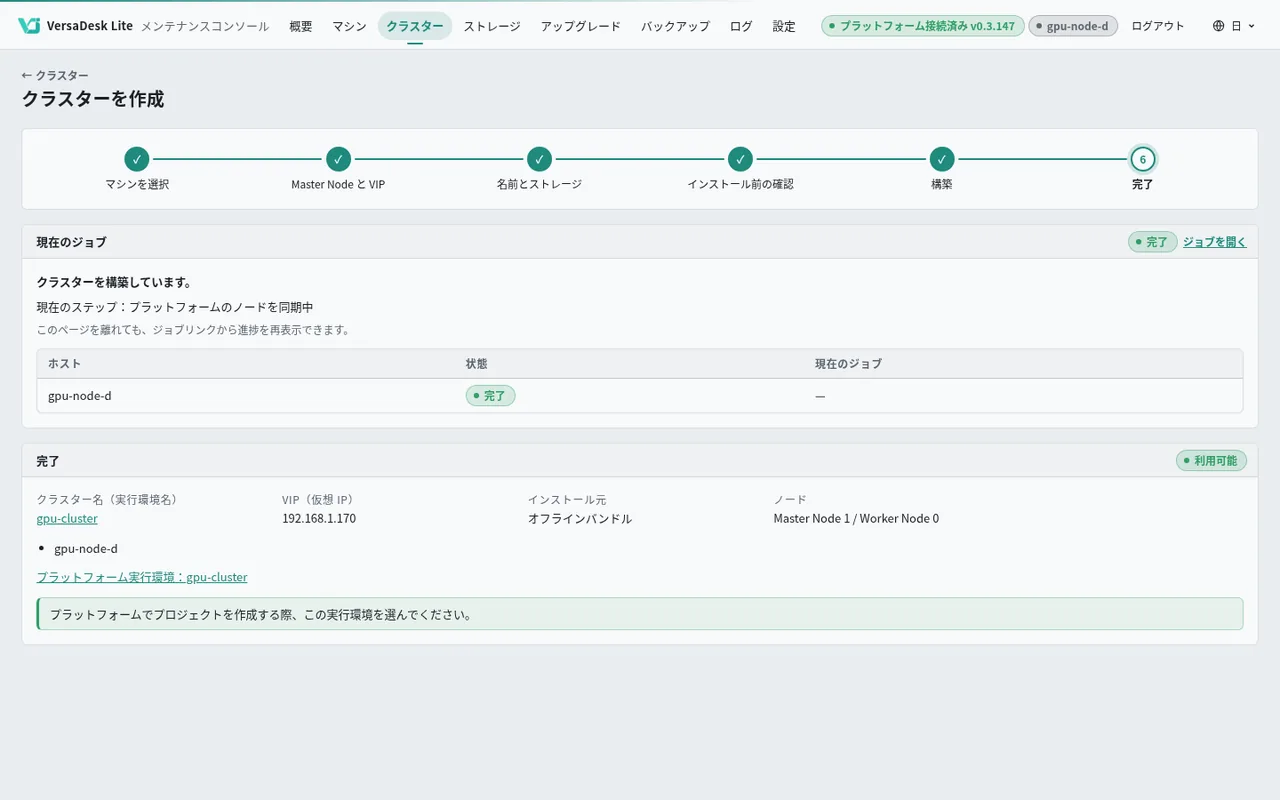The image size is (1280, 800).
Task: Click the 完了 status badge in gpu-node-d row
Action: pos(490,396)
